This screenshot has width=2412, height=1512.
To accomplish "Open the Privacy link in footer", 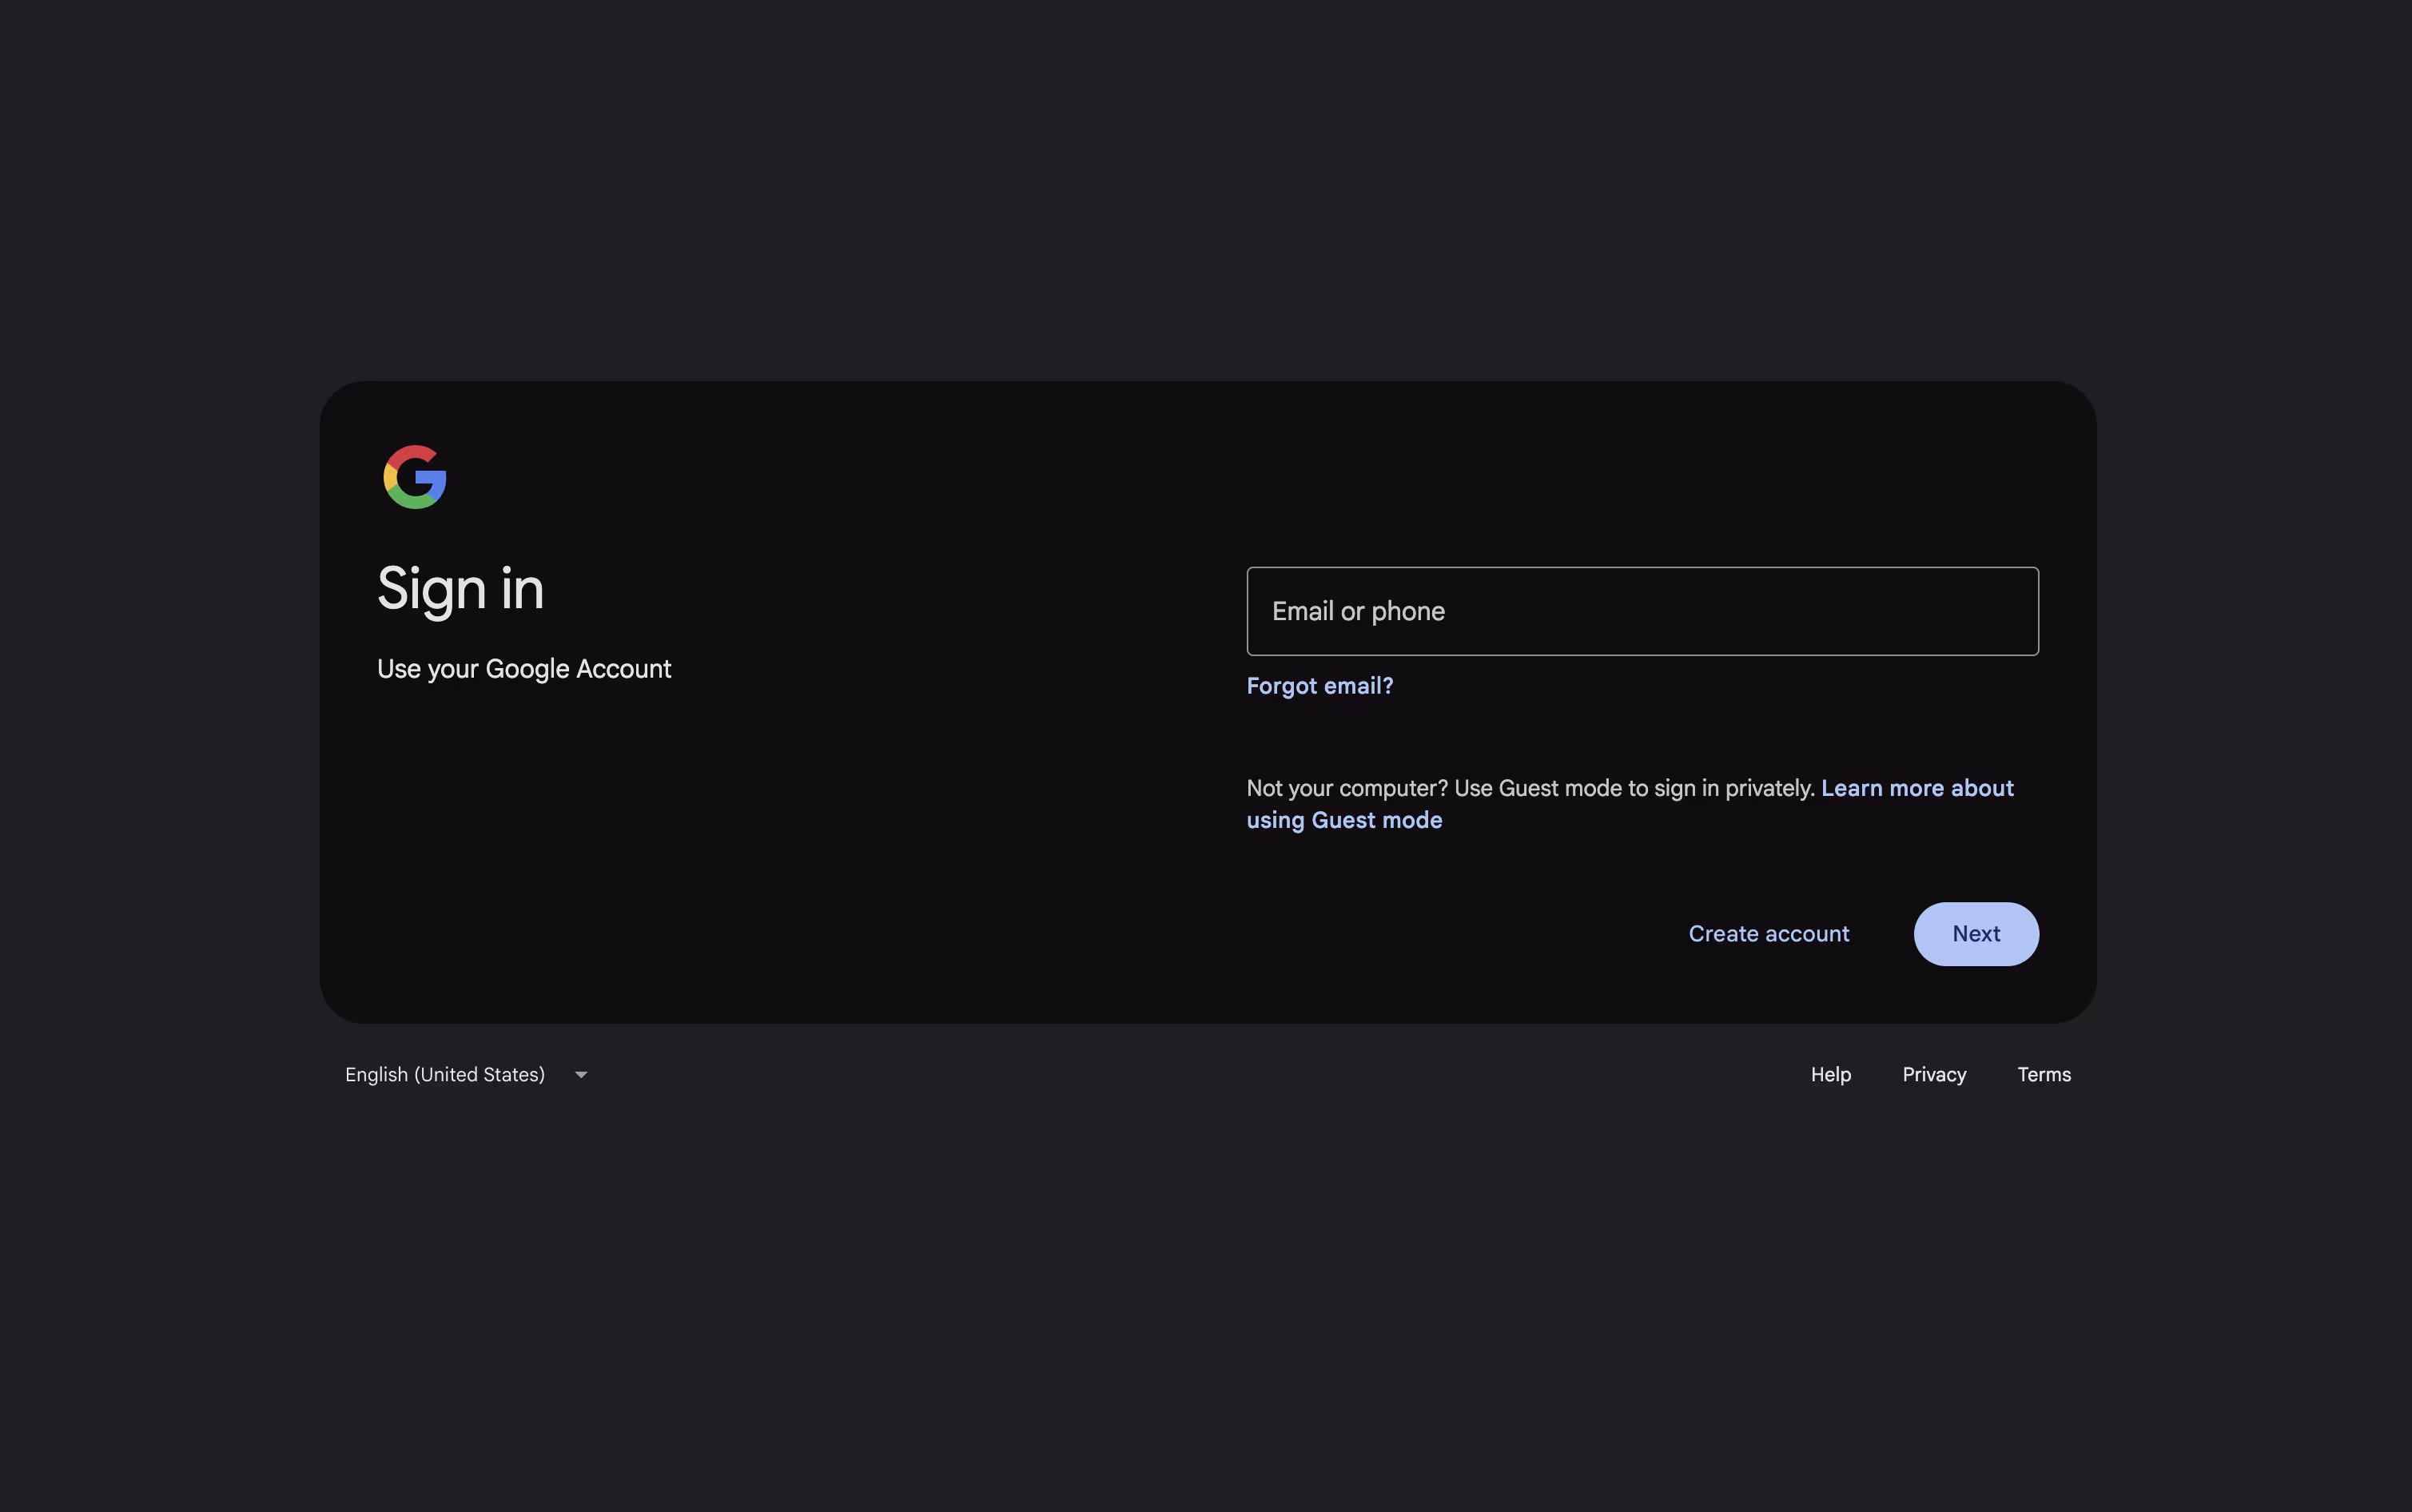I will 1934,1075.
